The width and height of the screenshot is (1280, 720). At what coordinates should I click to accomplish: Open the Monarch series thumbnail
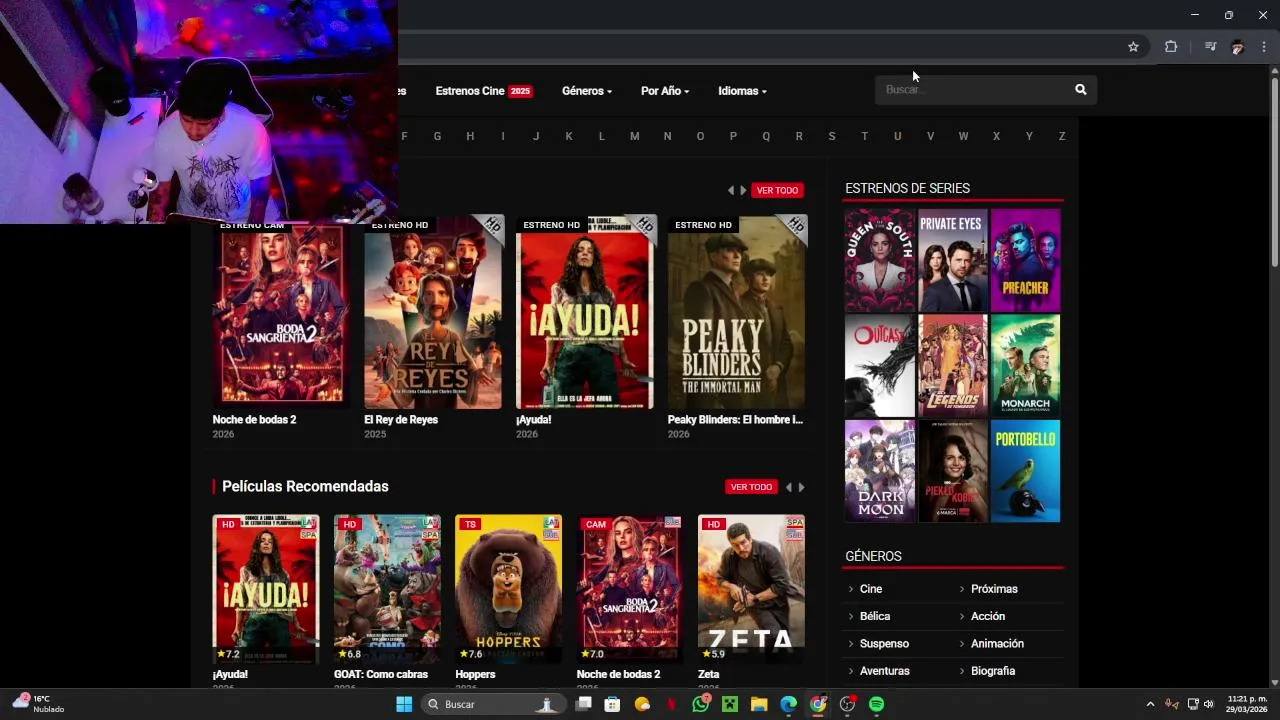pos(1026,366)
